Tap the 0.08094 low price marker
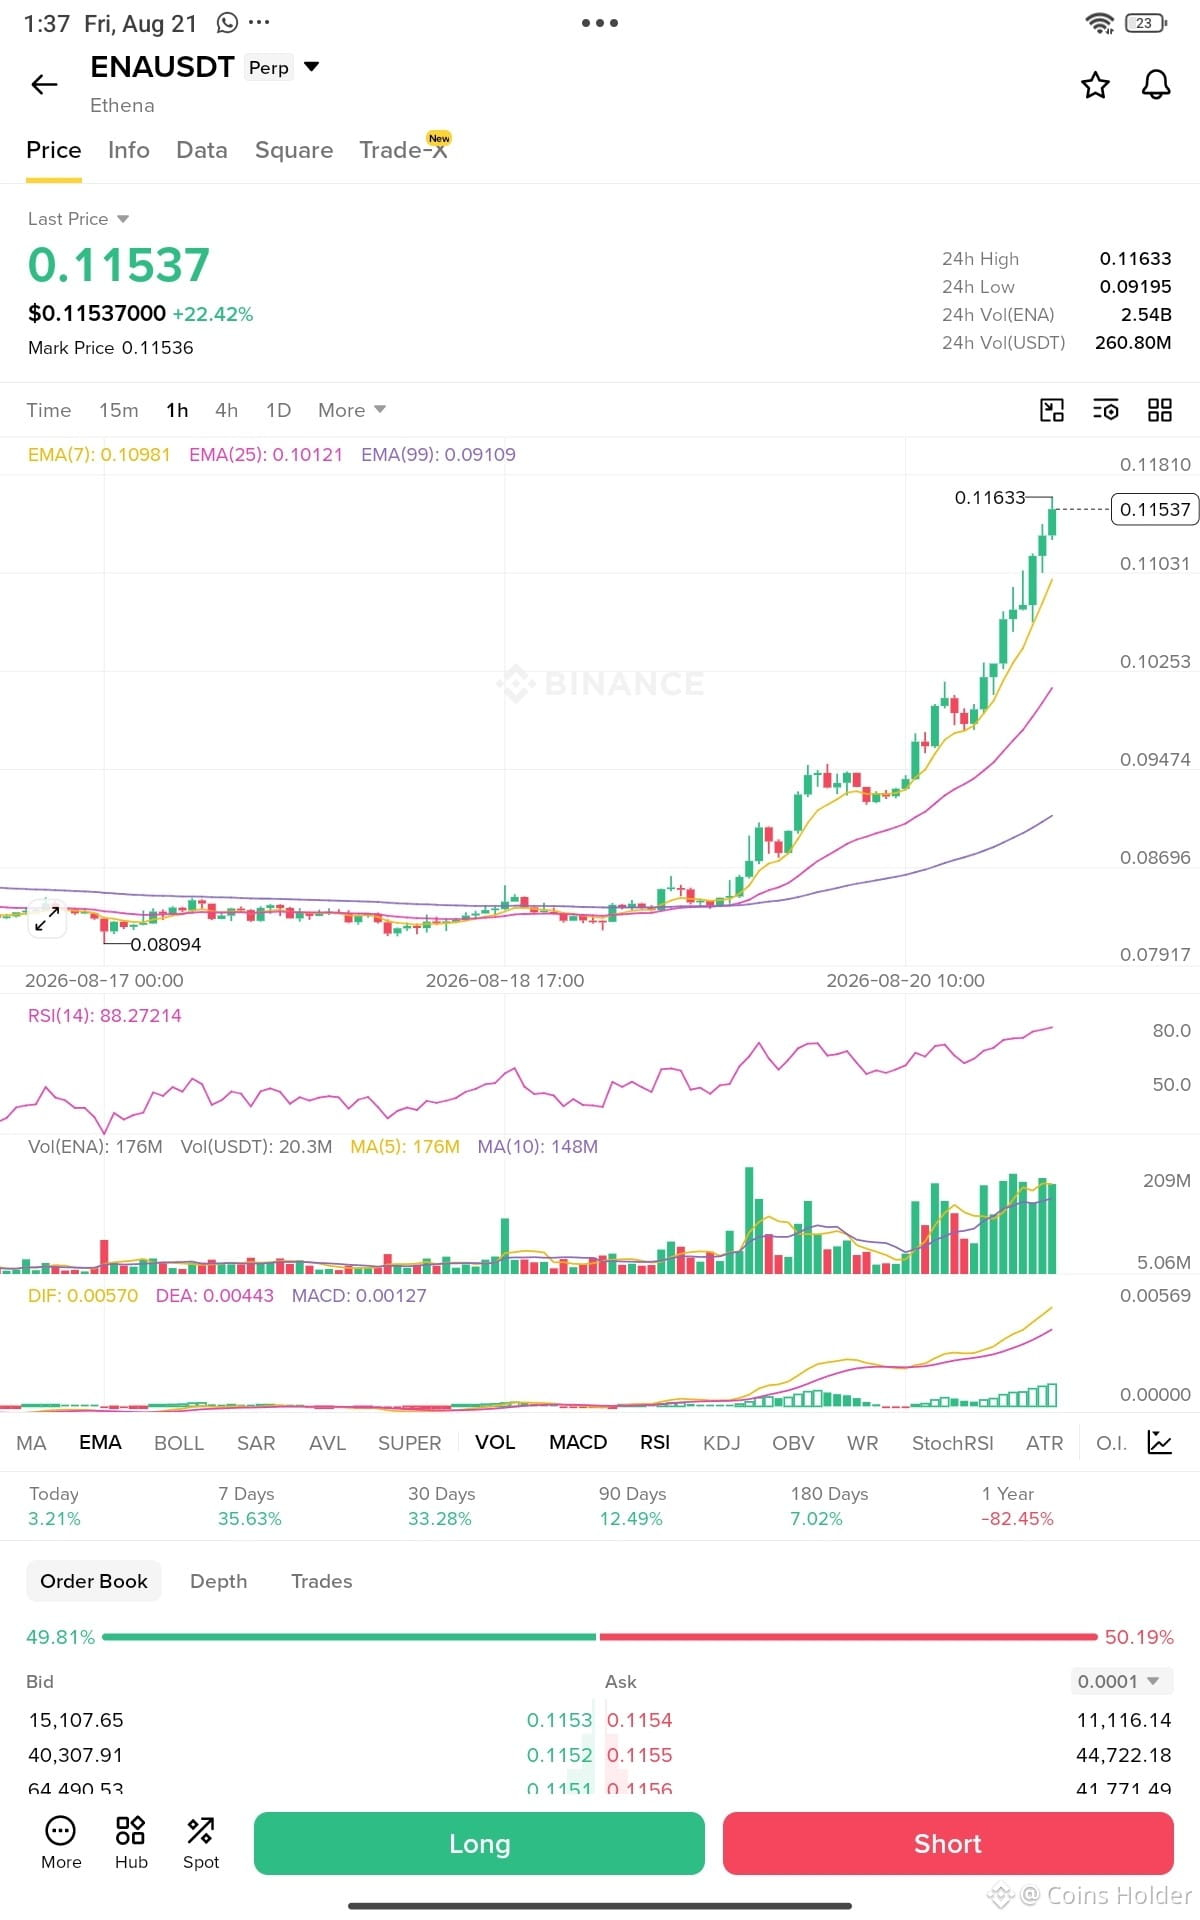This screenshot has height=1920, width=1200. (x=166, y=944)
